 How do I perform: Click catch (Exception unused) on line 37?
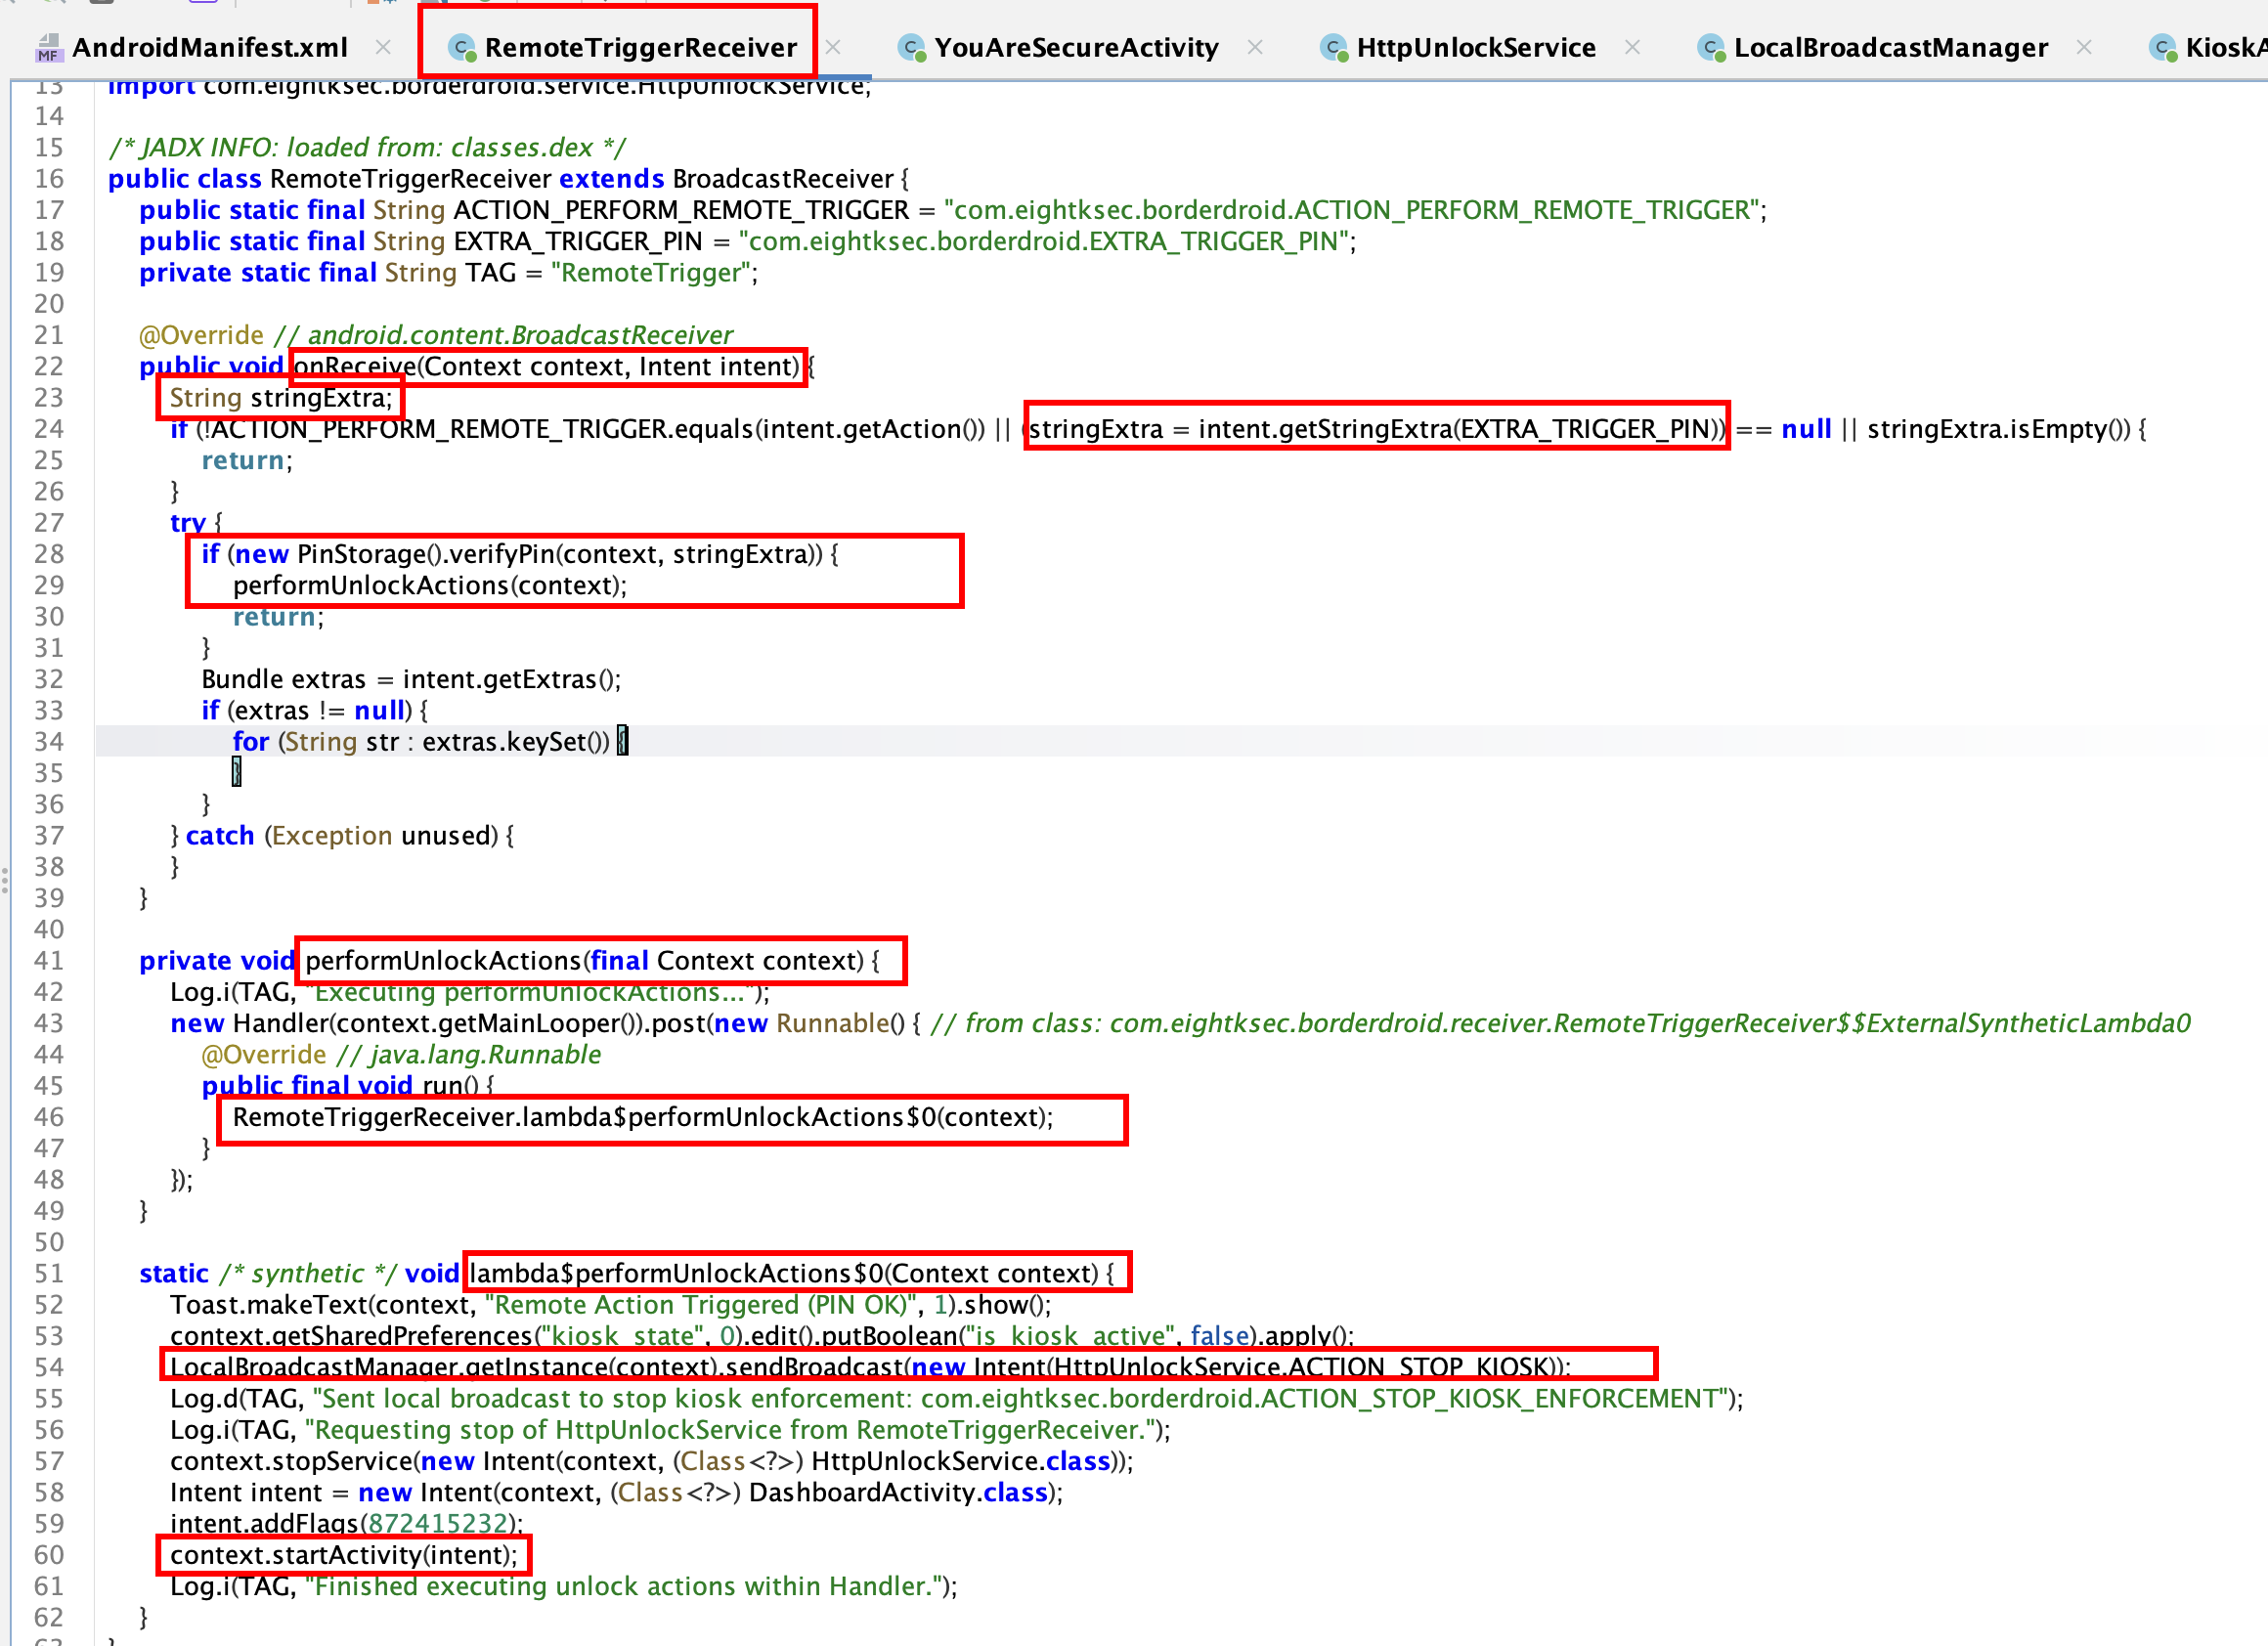coord(342,836)
